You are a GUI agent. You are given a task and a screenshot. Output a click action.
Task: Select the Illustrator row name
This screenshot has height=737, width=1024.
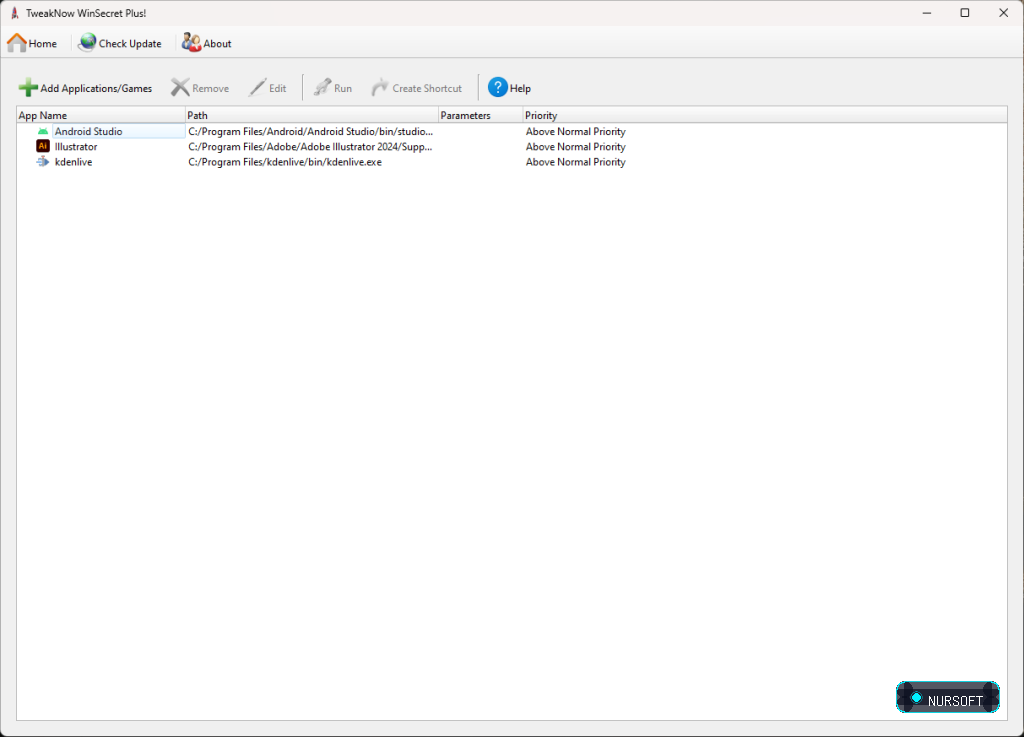76,147
